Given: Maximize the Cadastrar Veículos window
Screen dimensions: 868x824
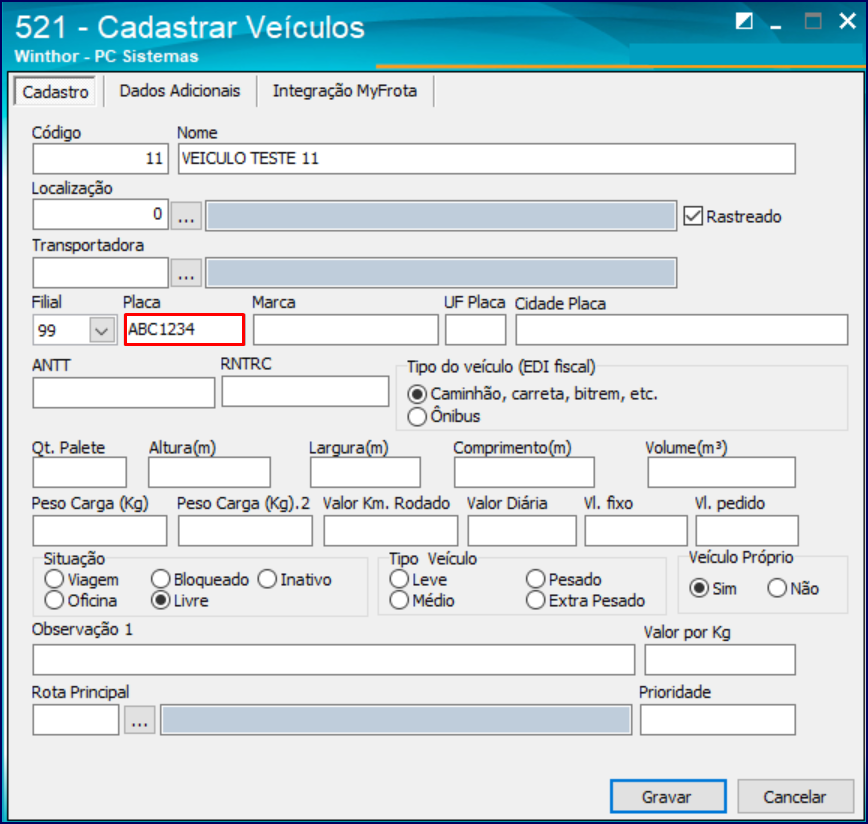Looking at the screenshot, I should [813, 22].
